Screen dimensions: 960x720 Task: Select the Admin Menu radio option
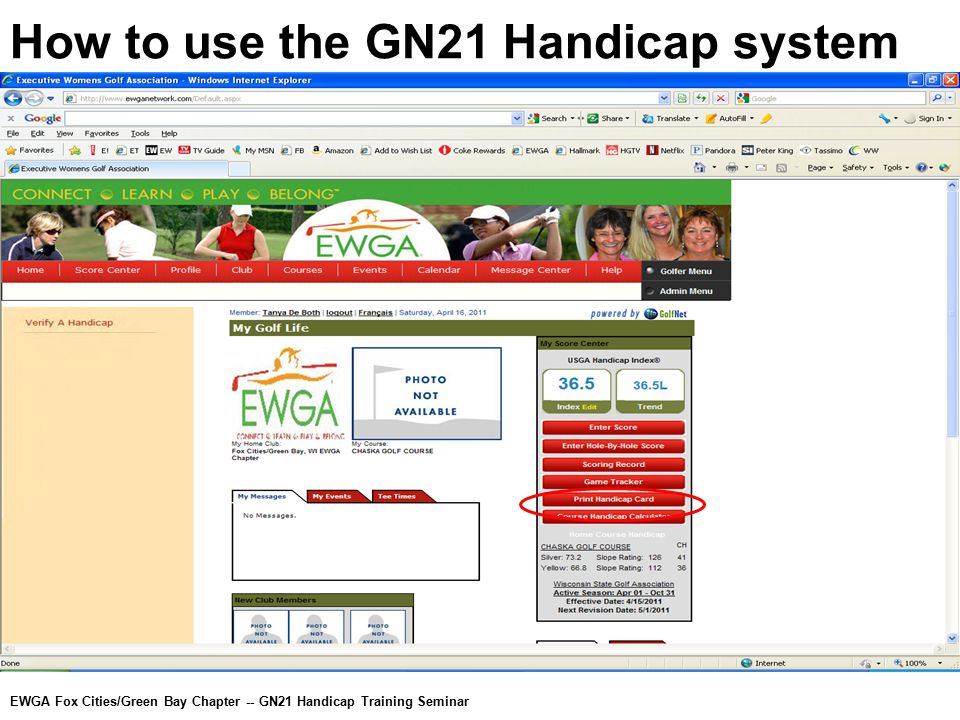[x=650, y=291]
